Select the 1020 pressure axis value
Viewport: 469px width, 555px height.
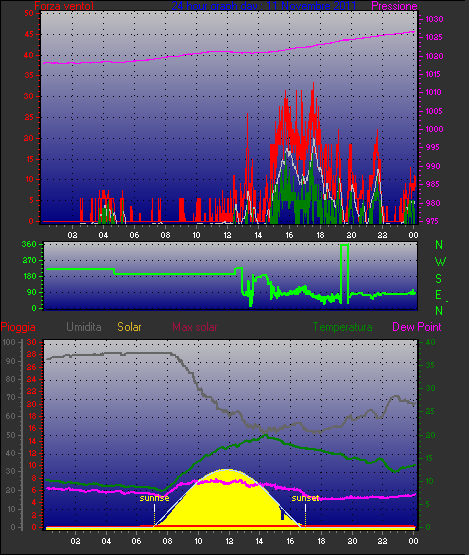point(434,56)
